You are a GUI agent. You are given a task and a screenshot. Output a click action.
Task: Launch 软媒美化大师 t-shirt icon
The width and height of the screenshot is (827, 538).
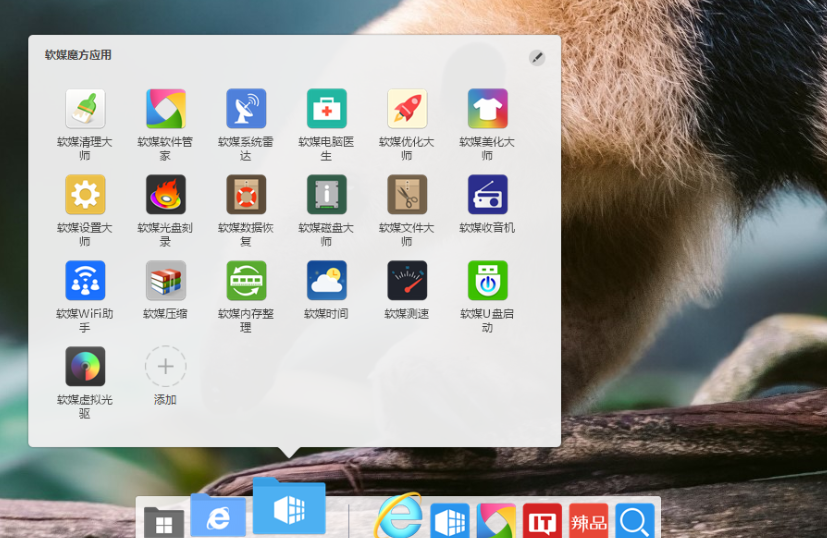pos(487,109)
